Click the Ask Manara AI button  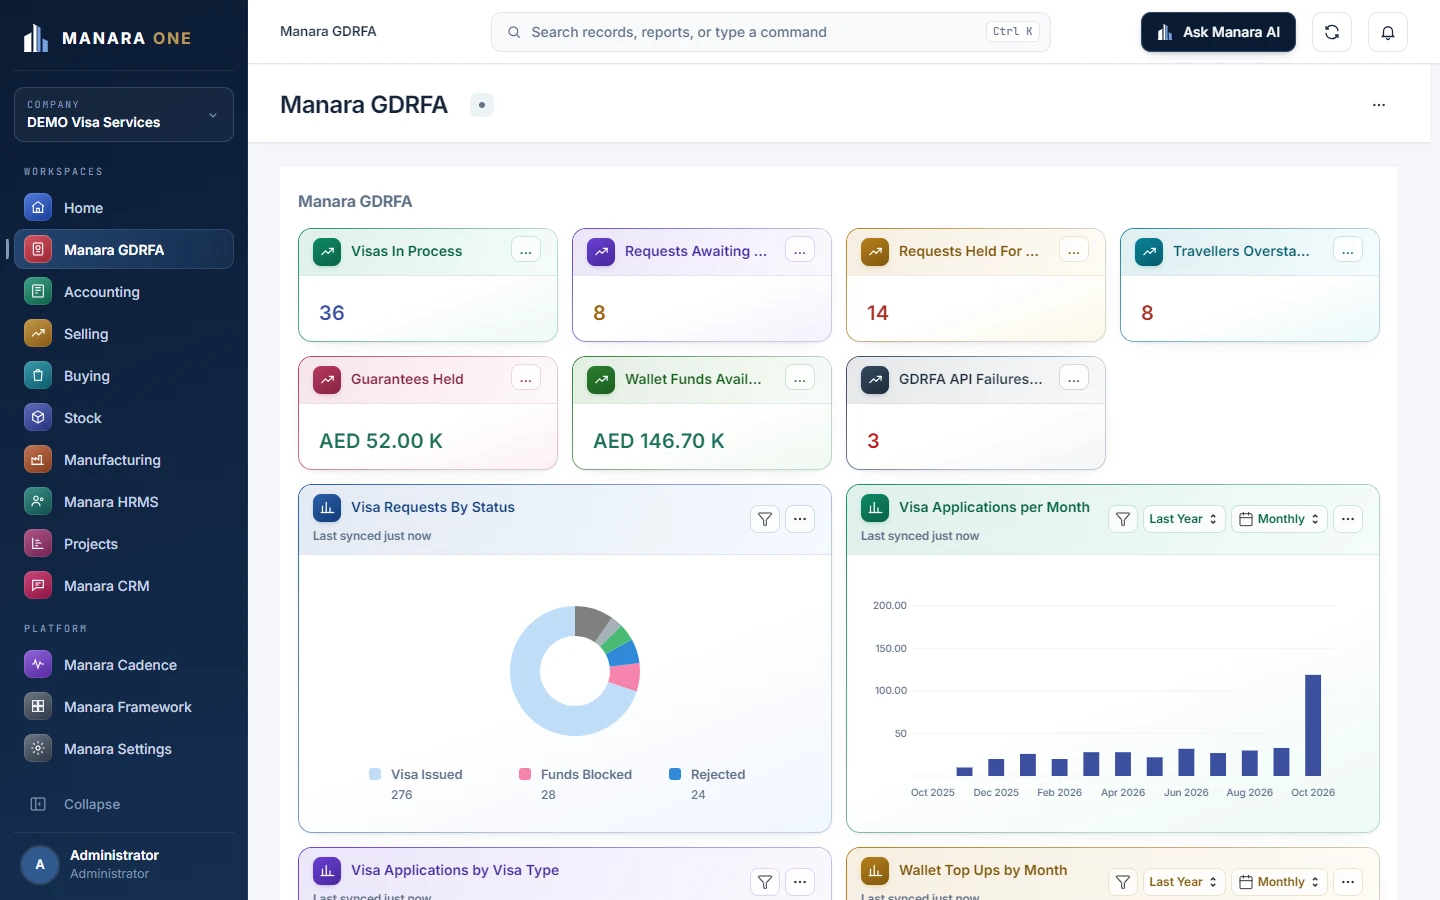1218,32
